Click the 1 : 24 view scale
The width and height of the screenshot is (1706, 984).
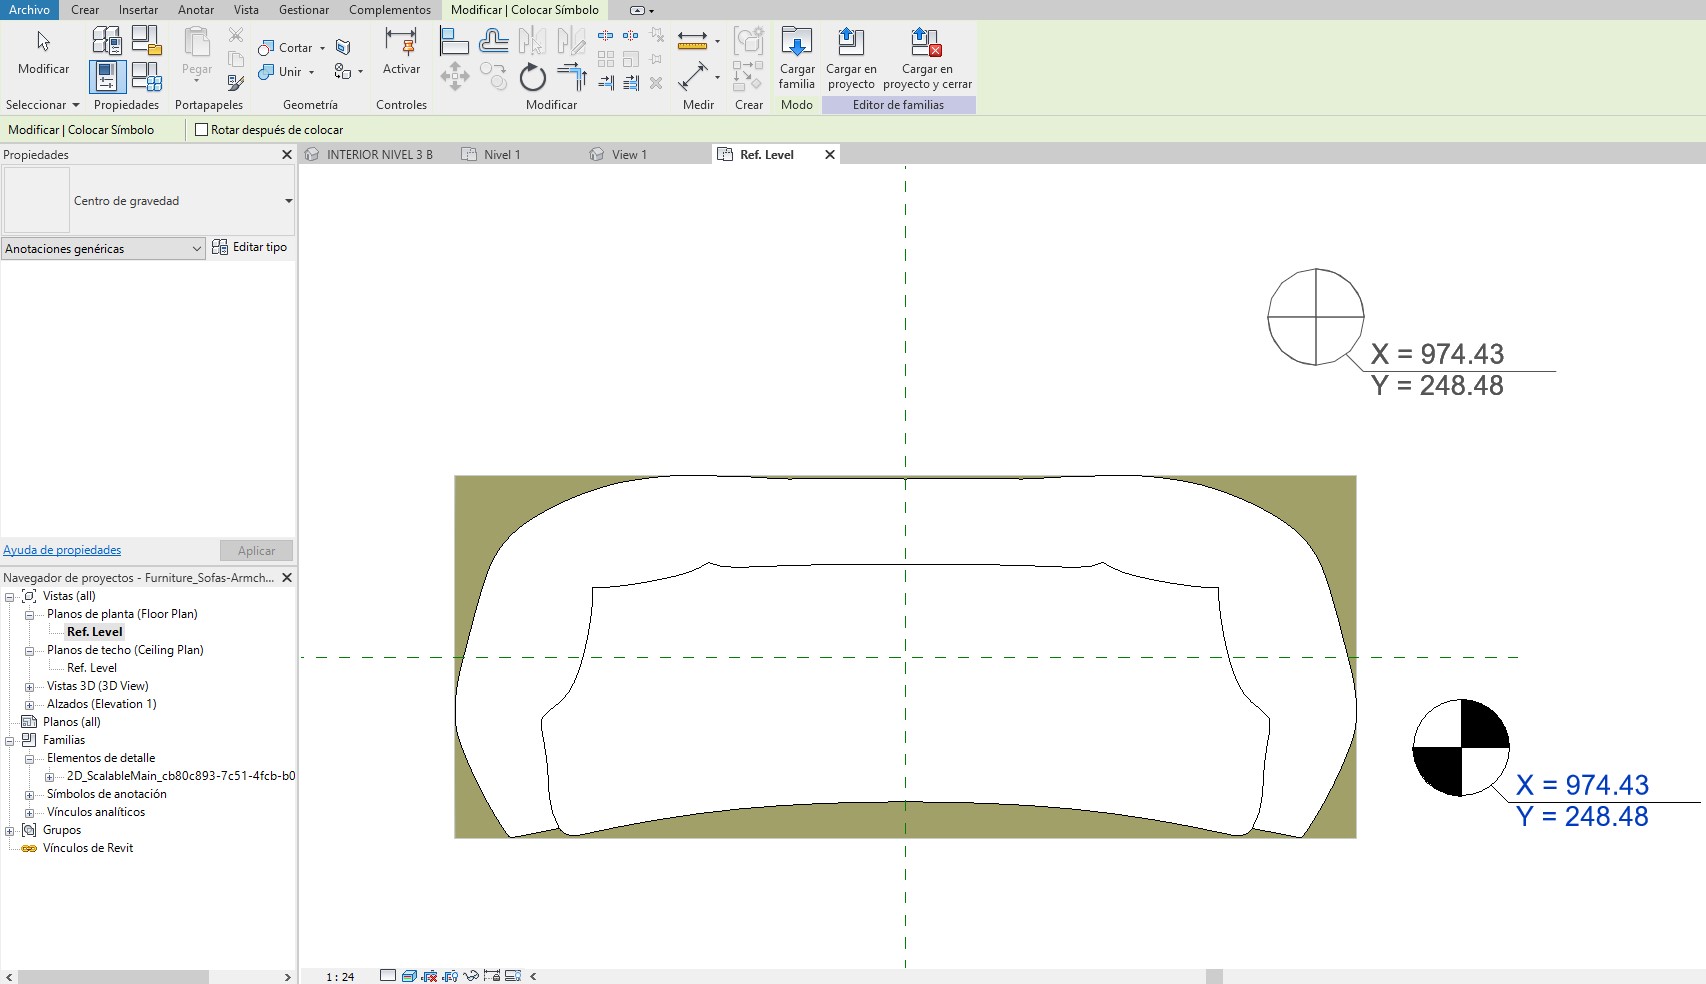[x=340, y=977]
